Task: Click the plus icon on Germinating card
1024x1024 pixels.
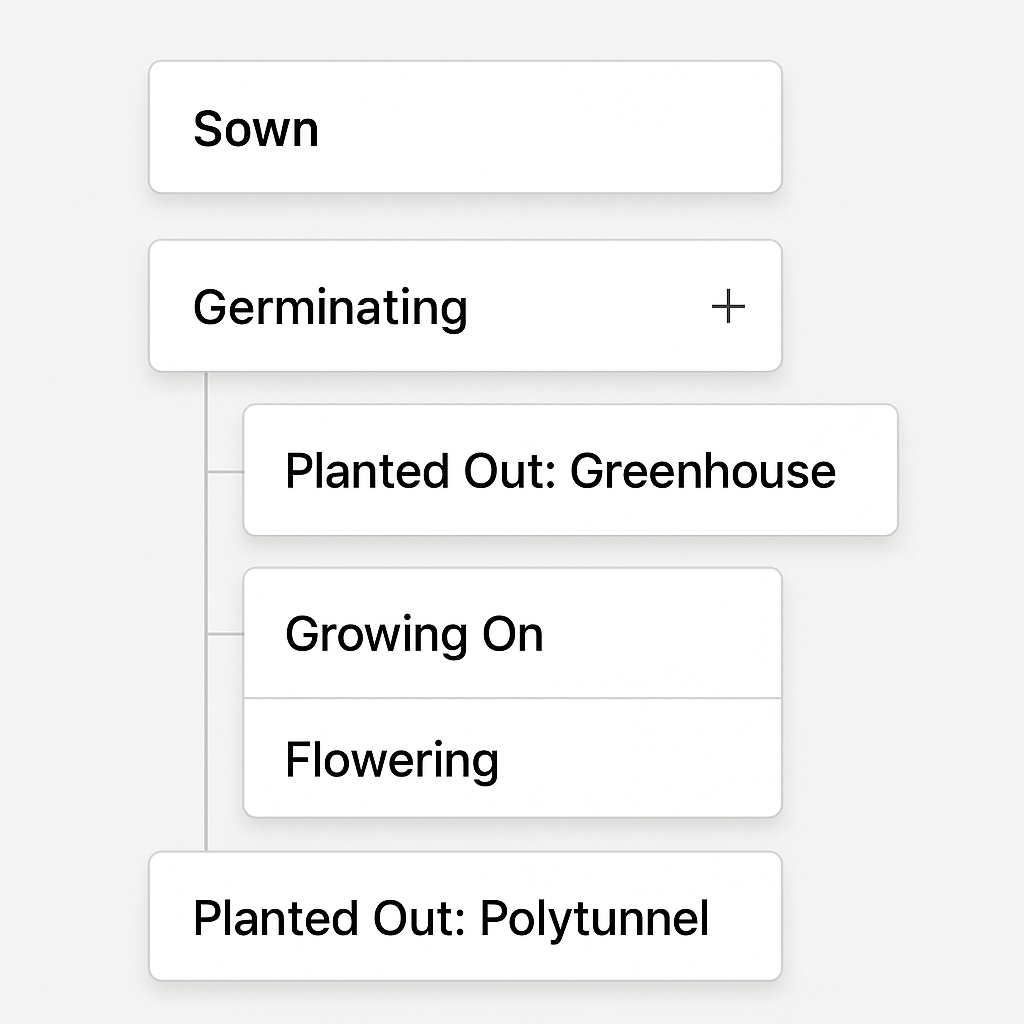Action: [728, 307]
